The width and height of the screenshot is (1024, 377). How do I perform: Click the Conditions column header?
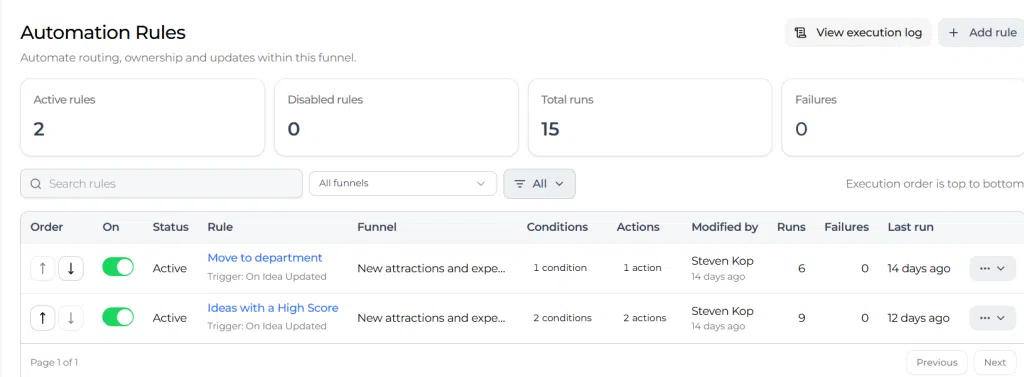[558, 227]
